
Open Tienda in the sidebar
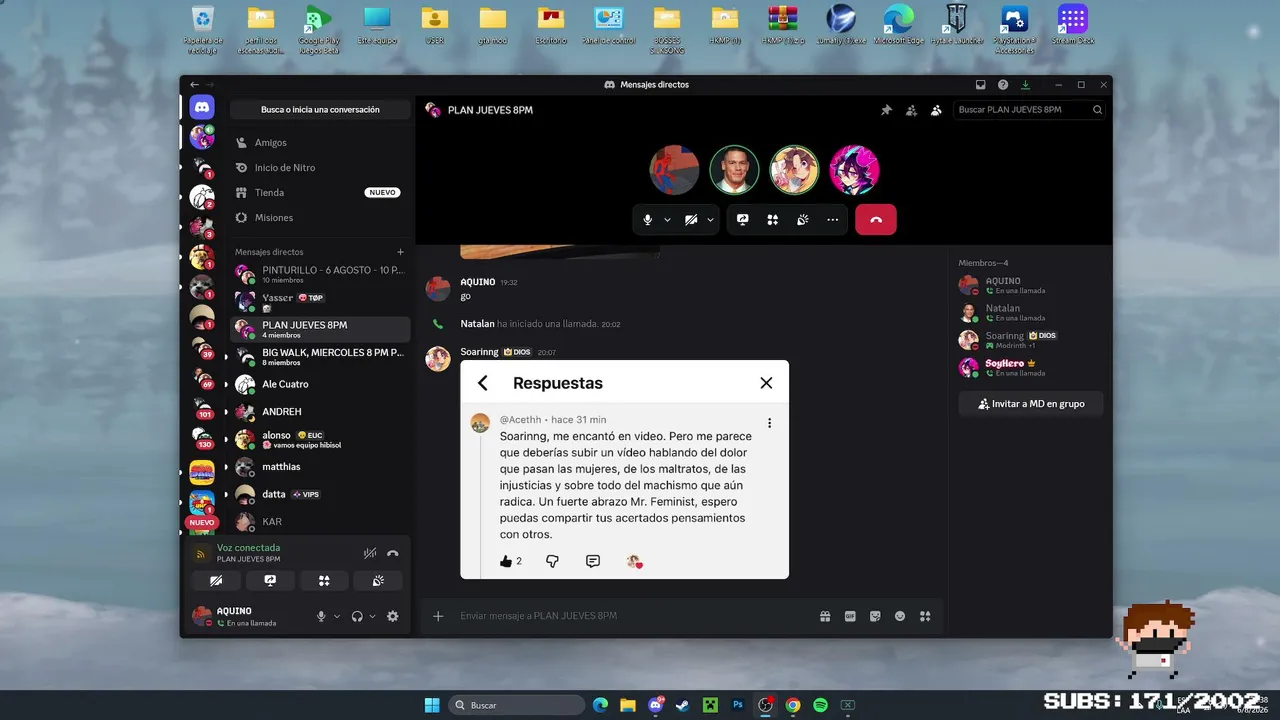click(x=320, y=193)
